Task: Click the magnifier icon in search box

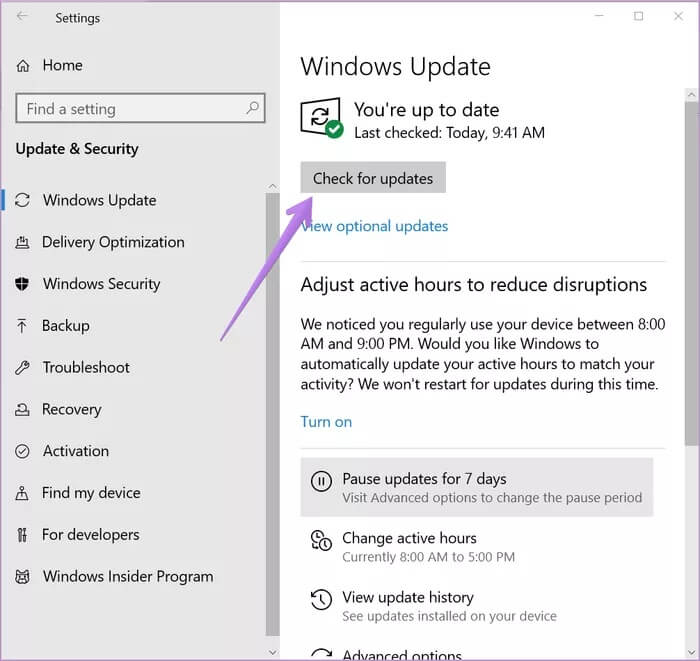Action: click(x=253, y=108)
